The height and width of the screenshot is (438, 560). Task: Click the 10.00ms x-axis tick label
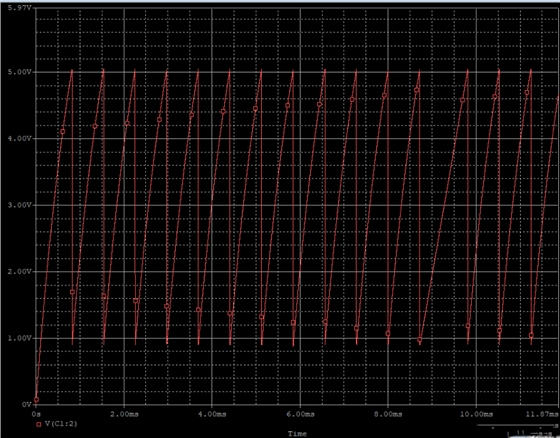point(476,414)
